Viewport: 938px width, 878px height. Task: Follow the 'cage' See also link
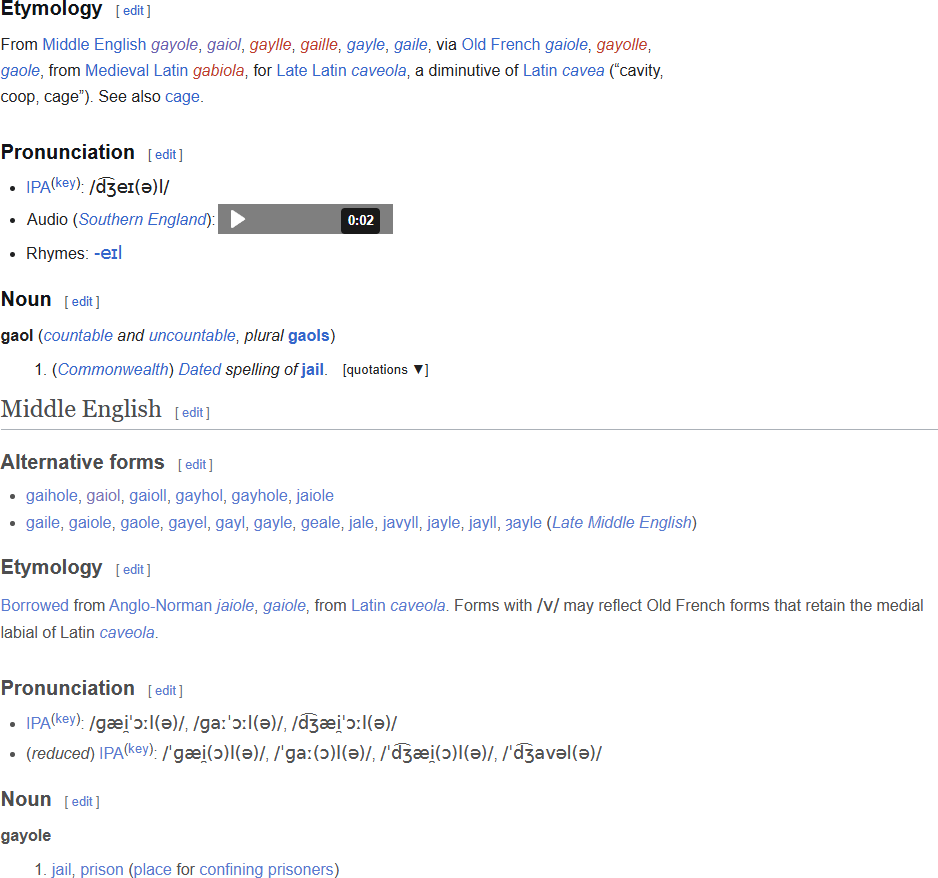click(x=182, y=97)
